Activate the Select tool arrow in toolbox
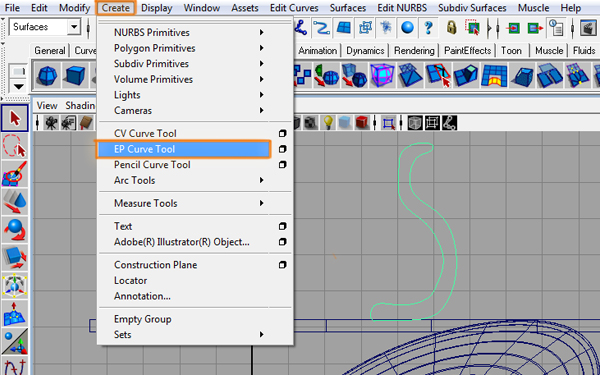 (x=15, y=118)
